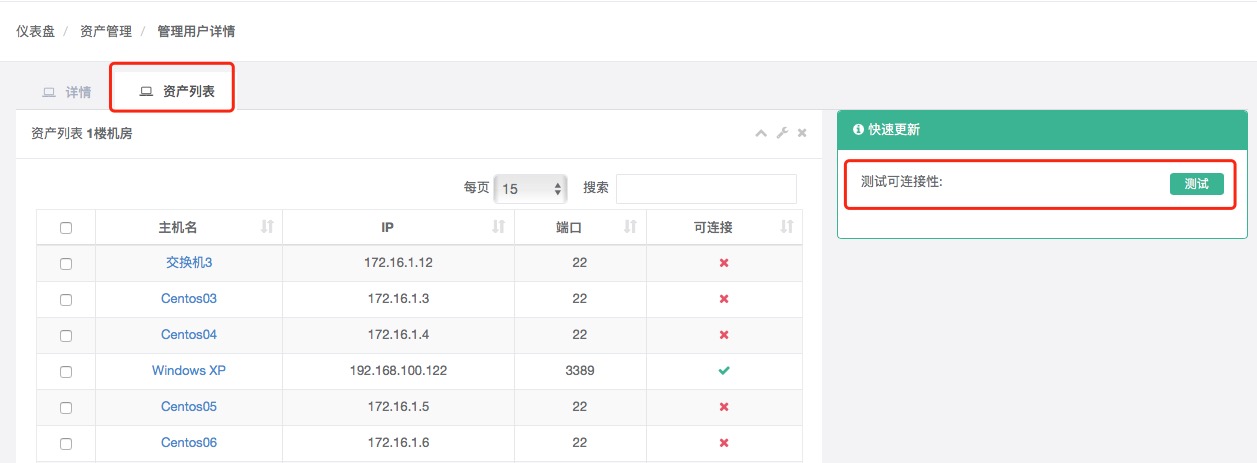This screenshot has height=463, width=1257.
Task: Sort table by IP column arrows
Action: point(498,227)
